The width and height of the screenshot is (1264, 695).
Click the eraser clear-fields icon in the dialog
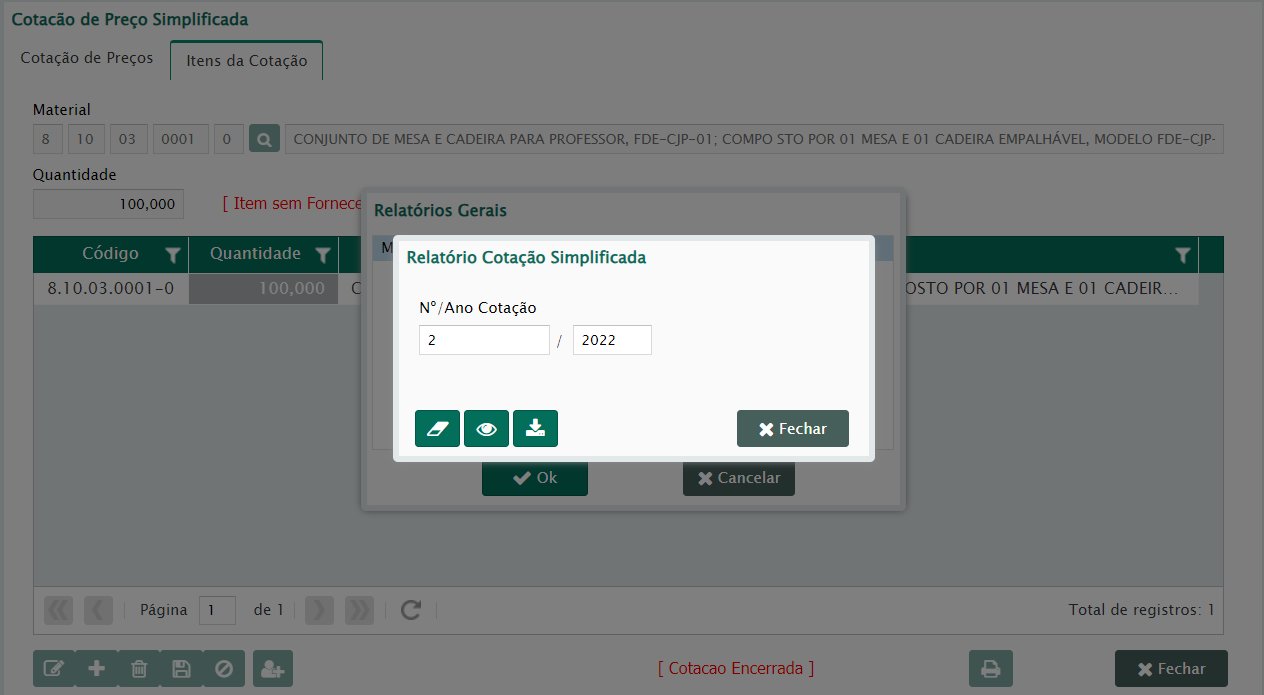[x=437, y=429]
